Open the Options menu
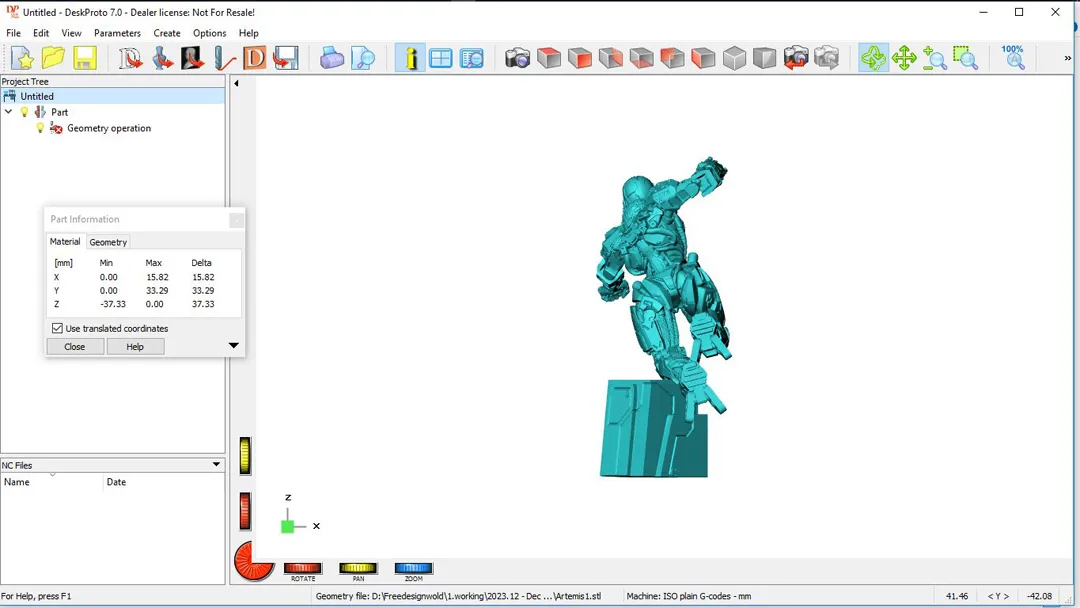The height and width of the screenshot is (608, 1080). (x=209, y=33)
